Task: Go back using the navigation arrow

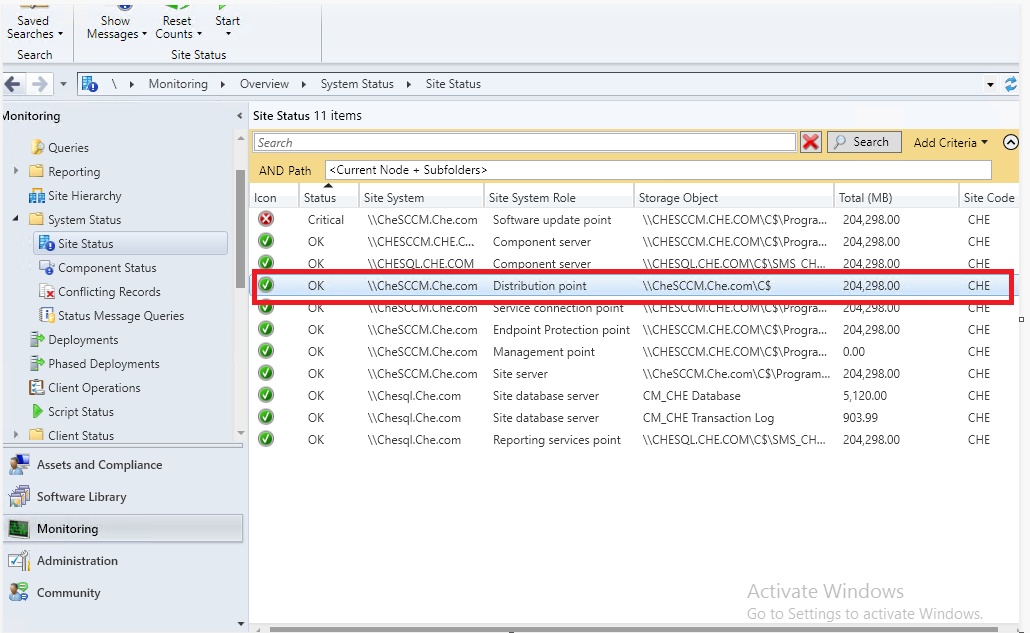Action: [12, 83]
